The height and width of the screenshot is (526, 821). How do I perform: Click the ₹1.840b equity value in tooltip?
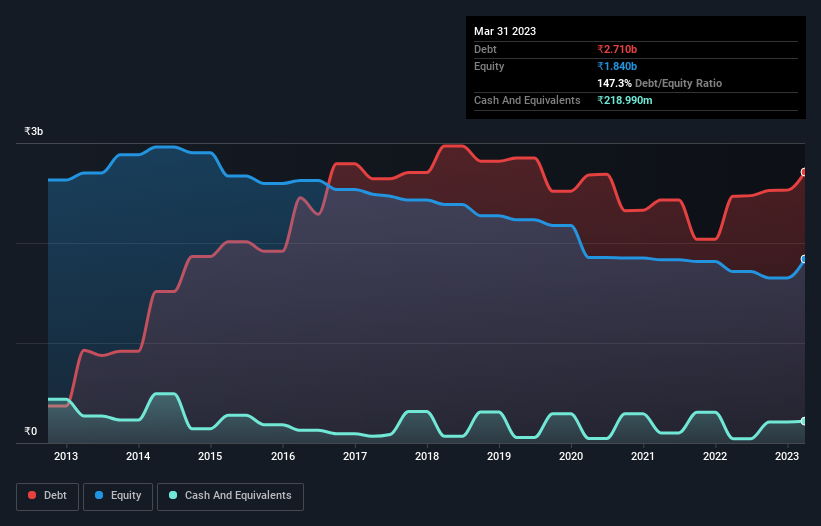tap(617, 66)
